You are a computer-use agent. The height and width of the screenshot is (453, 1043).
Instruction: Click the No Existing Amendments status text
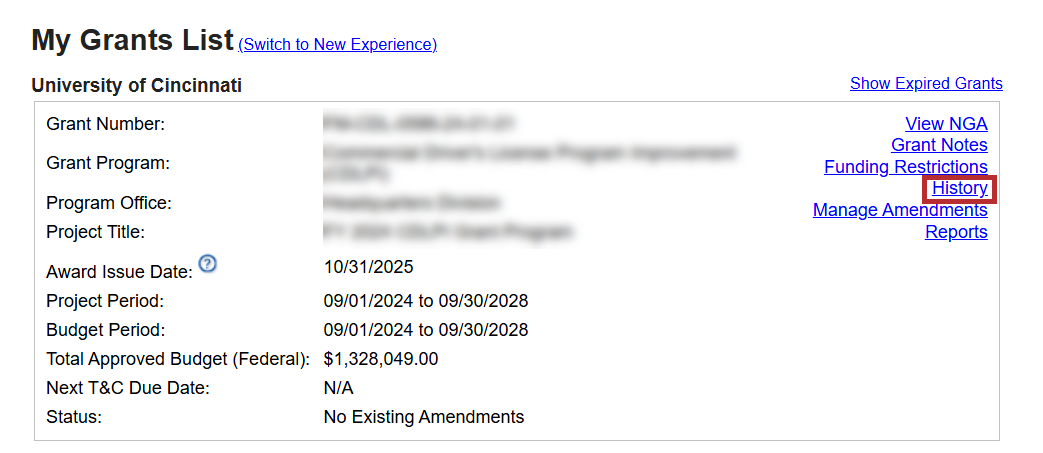click(423, 417)
